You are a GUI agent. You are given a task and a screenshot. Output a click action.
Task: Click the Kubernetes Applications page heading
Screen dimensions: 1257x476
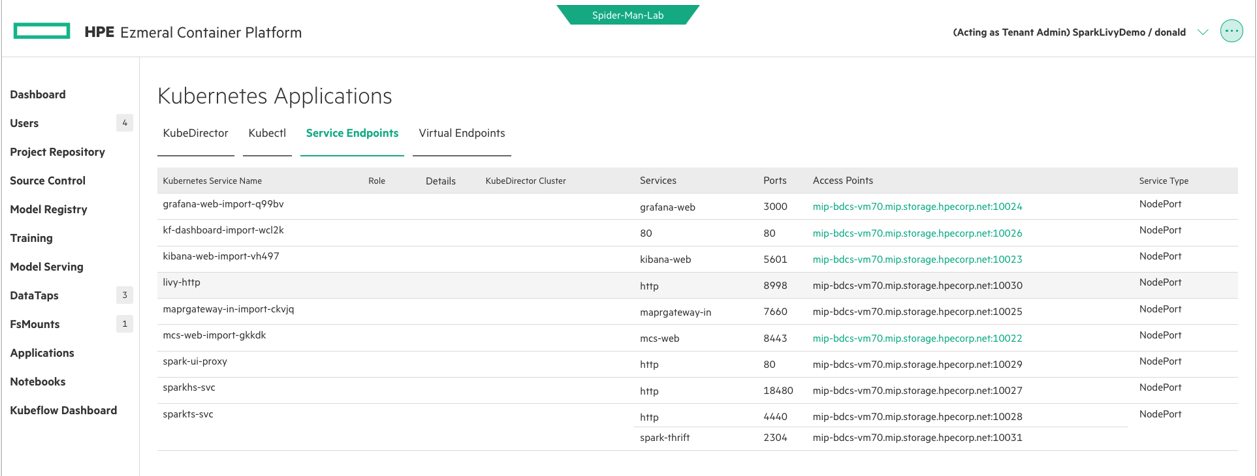[275, 96]
